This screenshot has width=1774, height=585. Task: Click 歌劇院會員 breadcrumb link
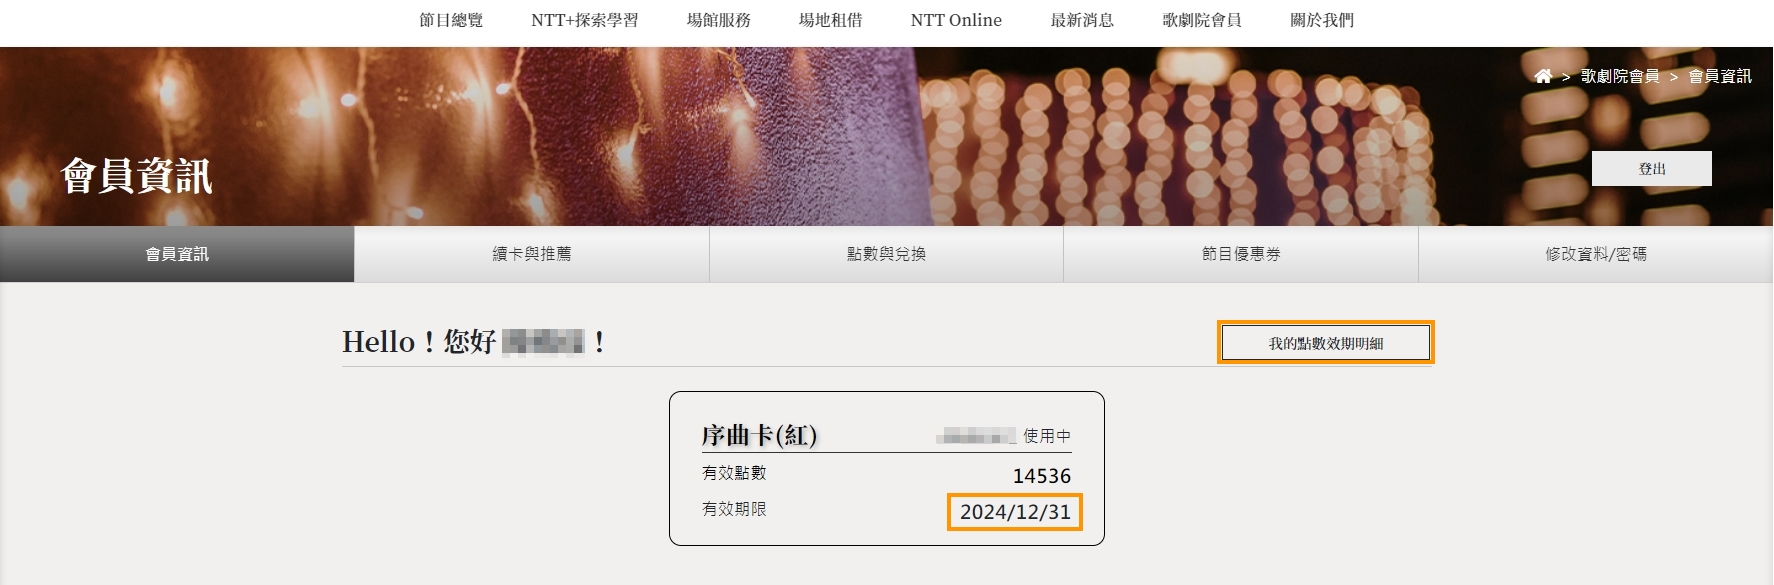click(x=1620, y=76)
